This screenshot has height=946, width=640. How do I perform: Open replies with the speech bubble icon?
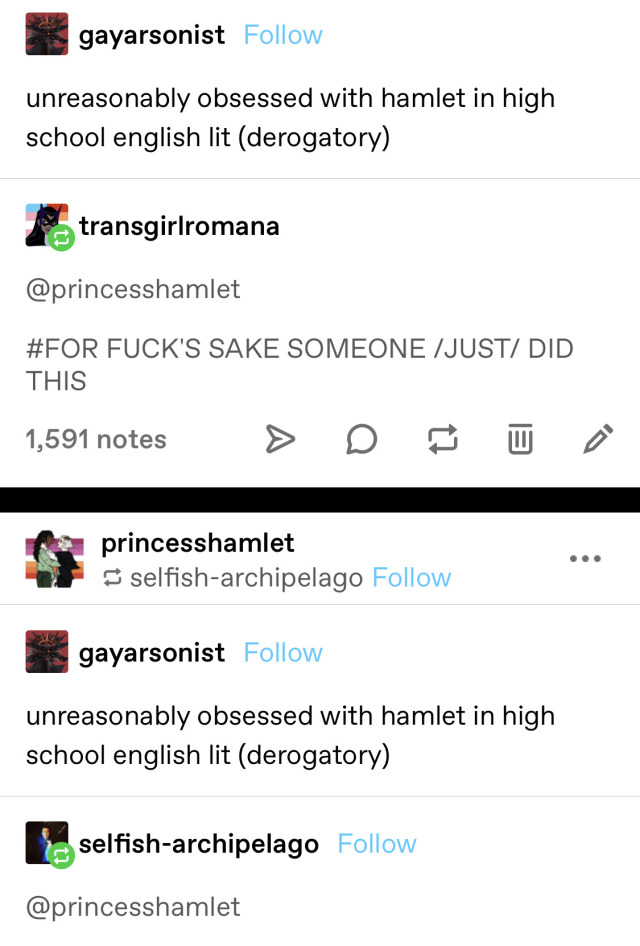(361, 439)
